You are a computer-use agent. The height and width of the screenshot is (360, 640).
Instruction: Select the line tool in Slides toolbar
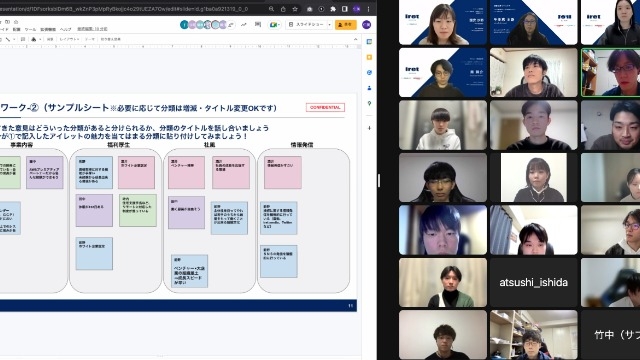click(8, 39)
